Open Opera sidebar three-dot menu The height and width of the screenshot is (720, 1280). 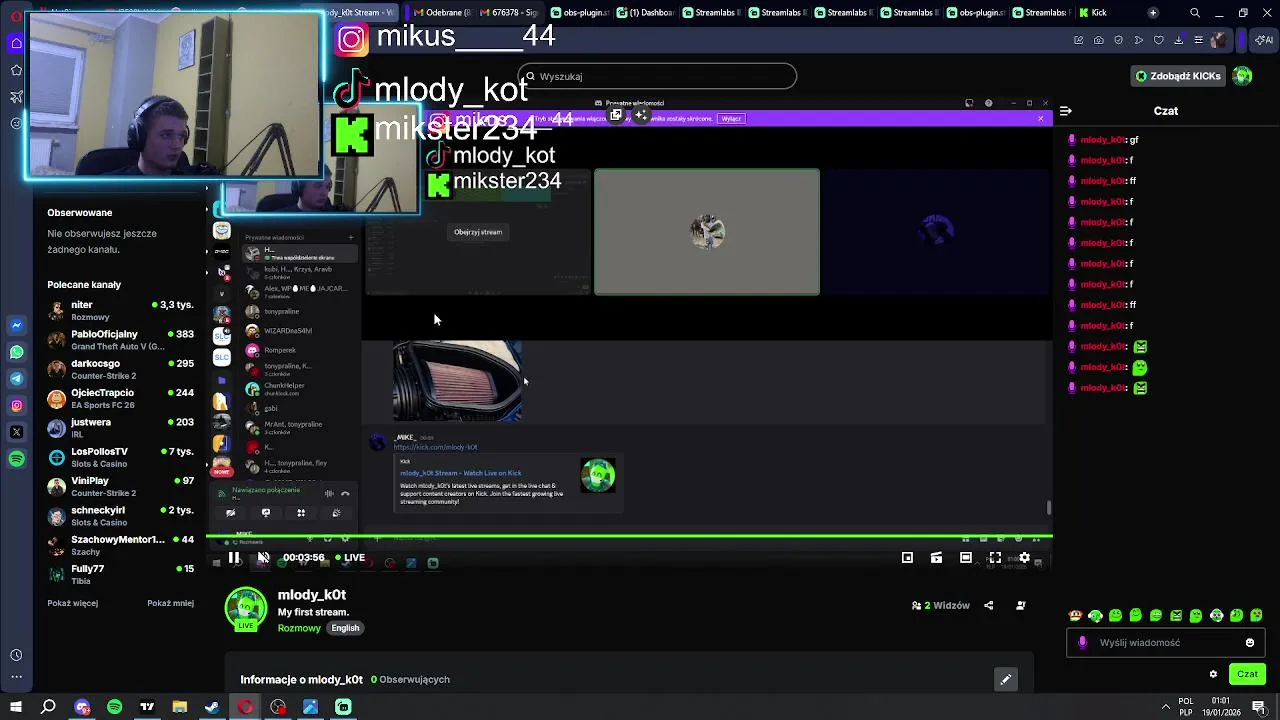[x=16, y=678]
